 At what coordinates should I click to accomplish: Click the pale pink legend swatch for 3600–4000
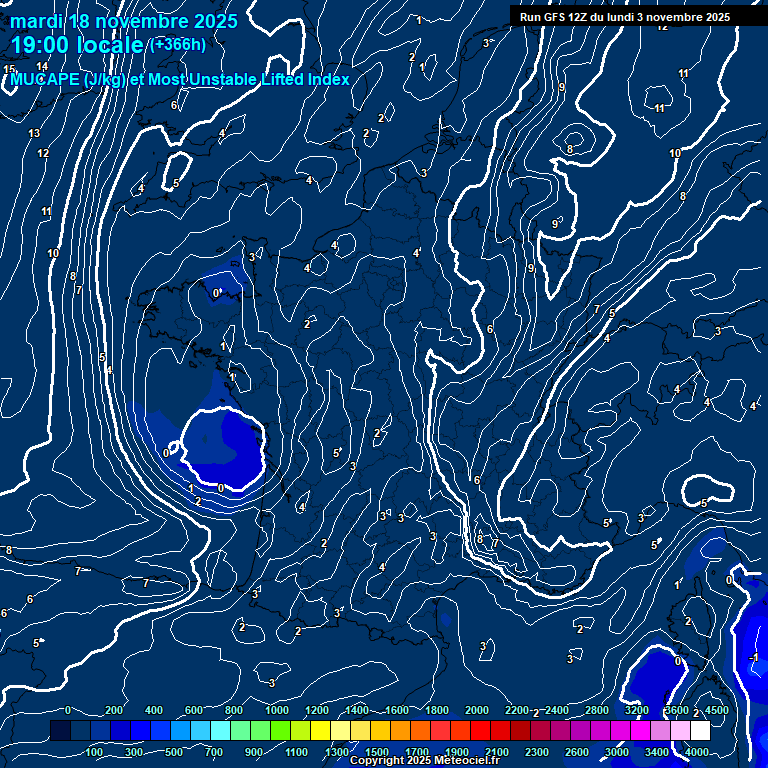pos(681,730)
